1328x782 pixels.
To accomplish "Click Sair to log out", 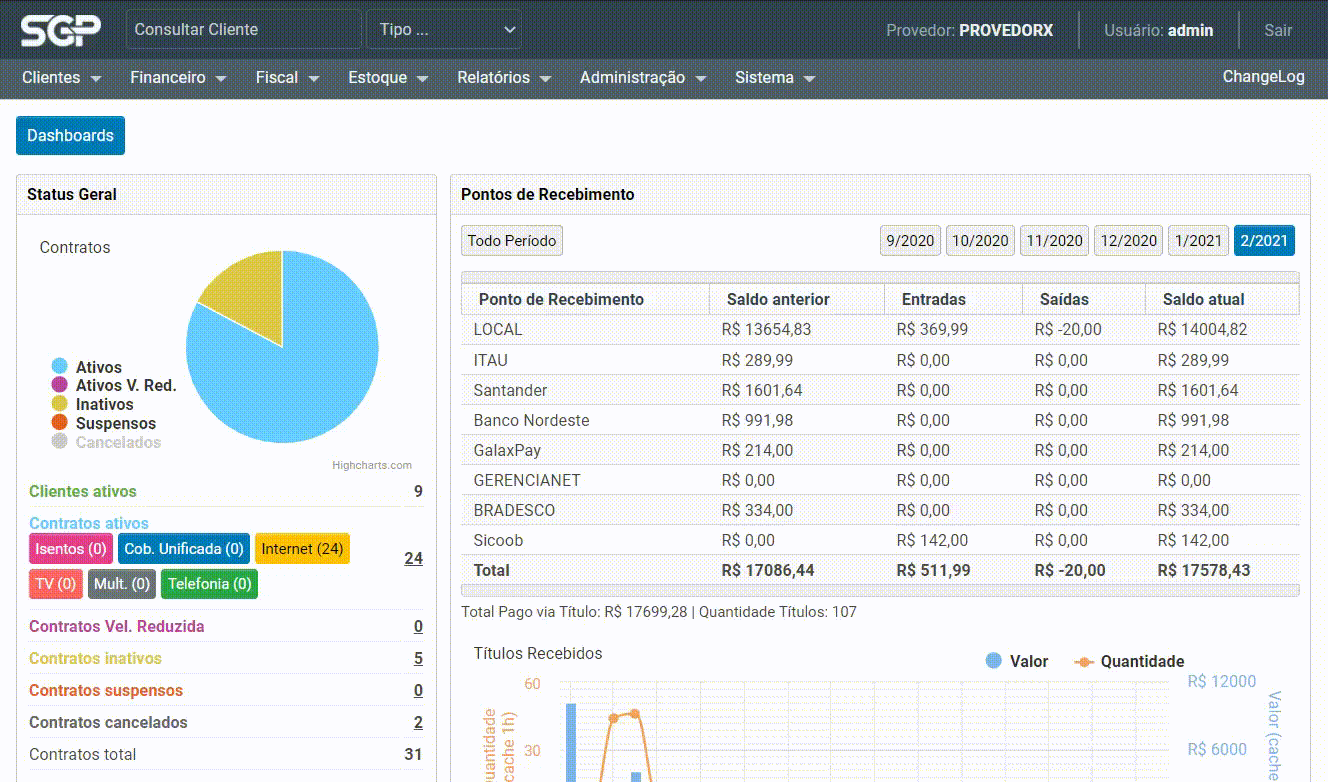I will coord(1278,30).
